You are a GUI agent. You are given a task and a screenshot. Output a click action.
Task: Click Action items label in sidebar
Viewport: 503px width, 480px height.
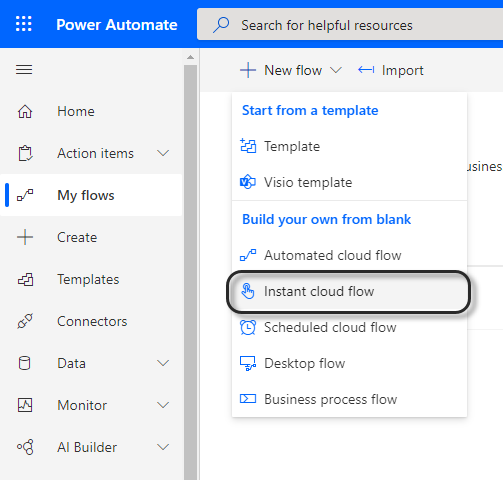pos(95,153)
